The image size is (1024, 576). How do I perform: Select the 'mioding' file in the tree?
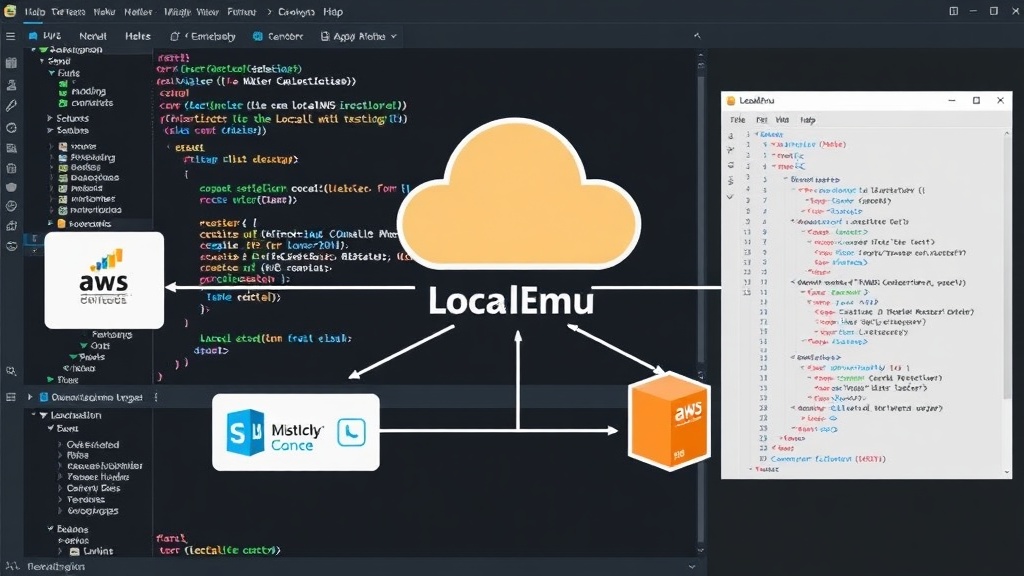coord(88,91)
